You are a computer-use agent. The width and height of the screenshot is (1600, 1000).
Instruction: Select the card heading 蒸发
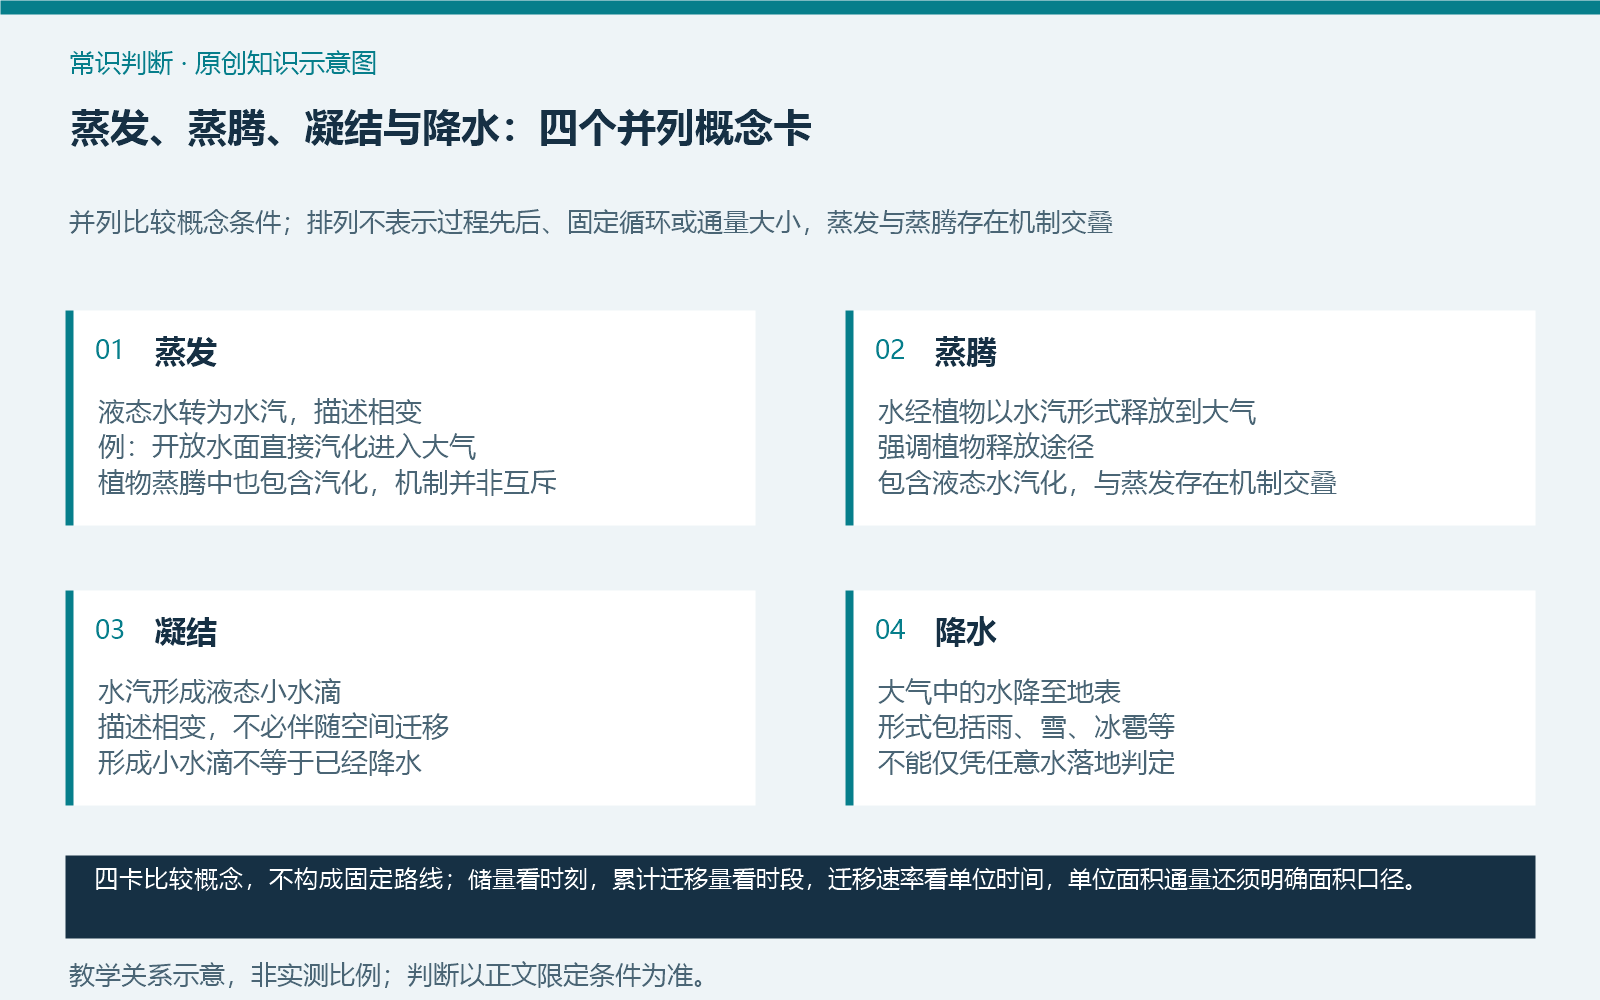click(185, 352)
